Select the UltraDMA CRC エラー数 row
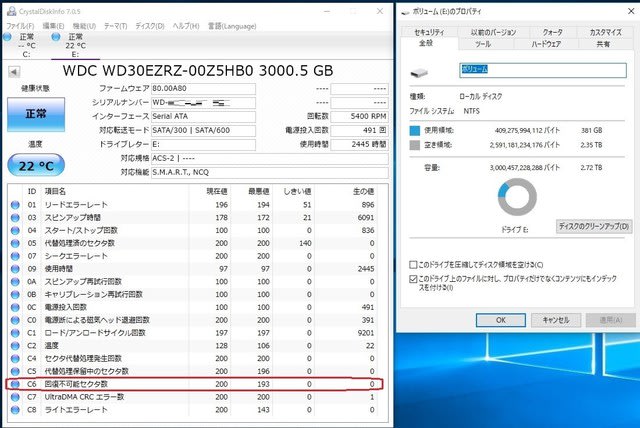Image resolution: width=640 pixels, height=428 pixels. (x=198, y=397)
